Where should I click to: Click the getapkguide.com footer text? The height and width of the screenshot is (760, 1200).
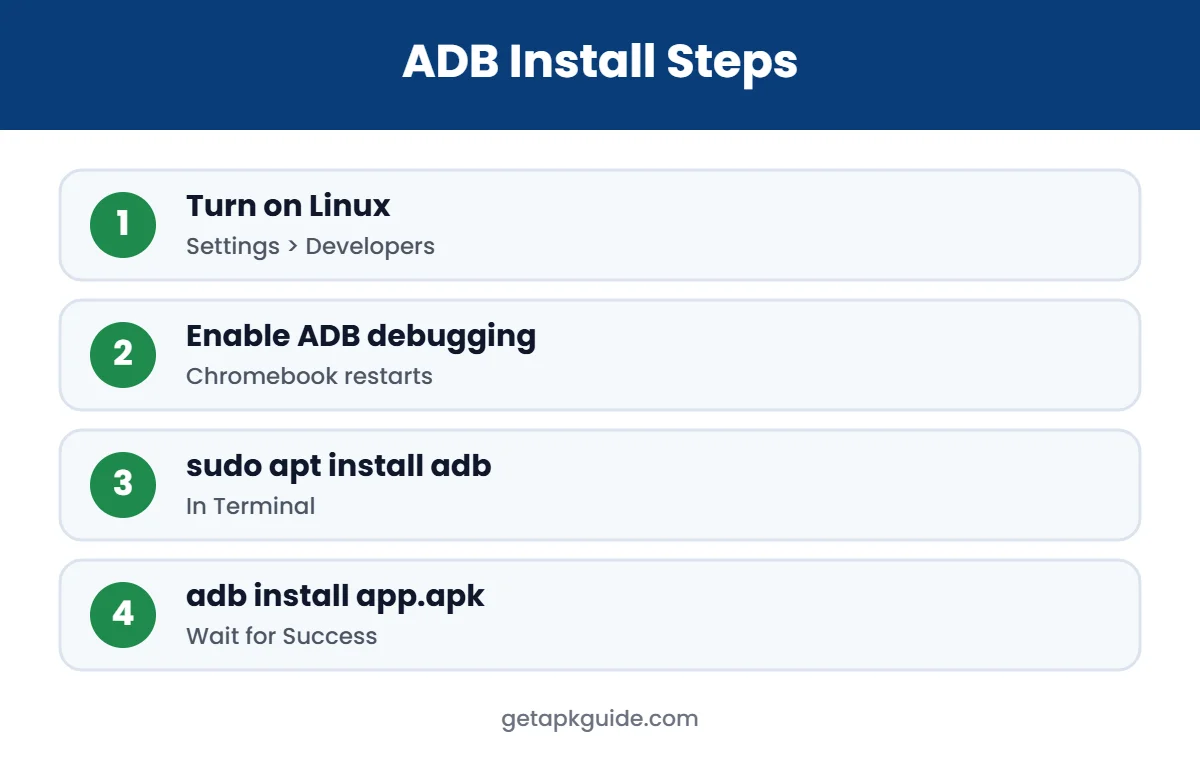point(600,719)
